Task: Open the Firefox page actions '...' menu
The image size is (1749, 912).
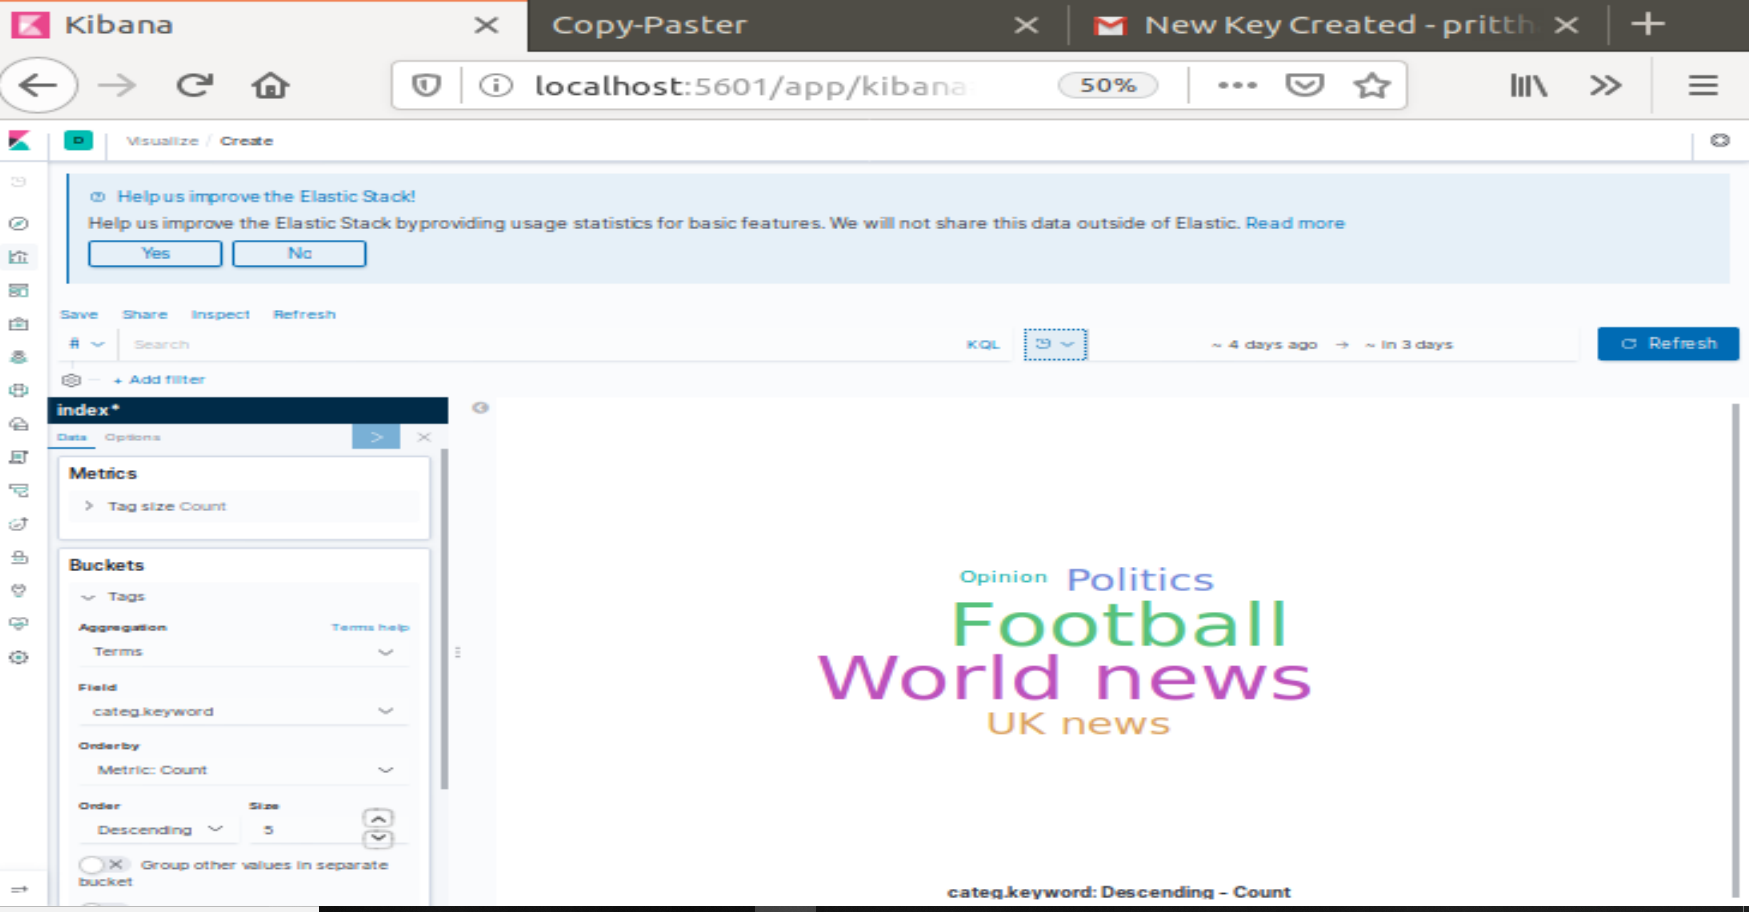Action: pyautogui.click(x=1237, y=85)
